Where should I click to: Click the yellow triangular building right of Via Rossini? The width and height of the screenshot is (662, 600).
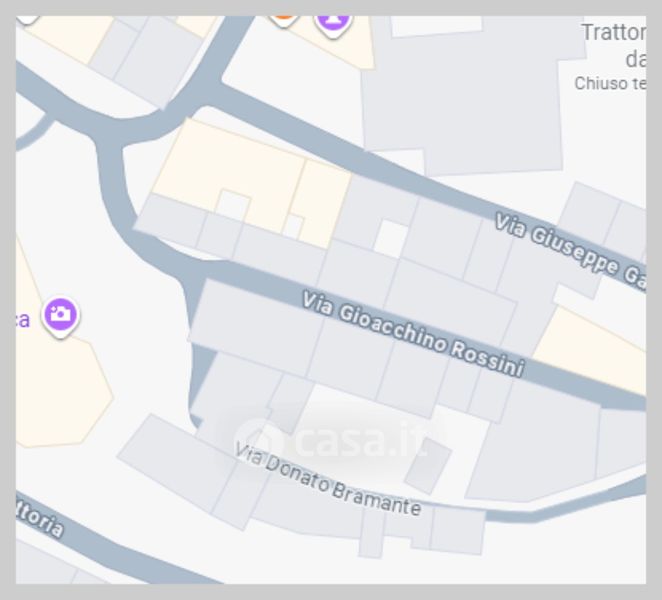tap(591, 348)
